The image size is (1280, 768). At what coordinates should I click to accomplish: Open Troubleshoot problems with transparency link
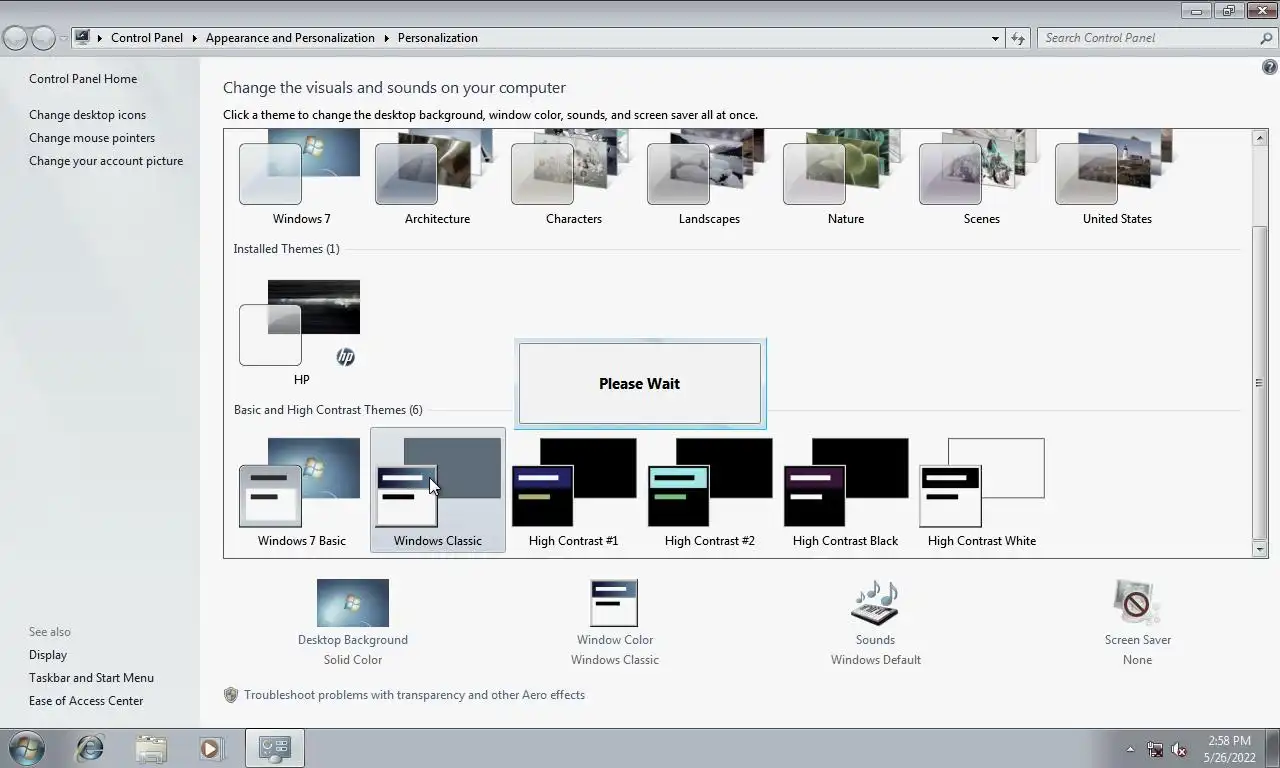click(x=414, y=695)
